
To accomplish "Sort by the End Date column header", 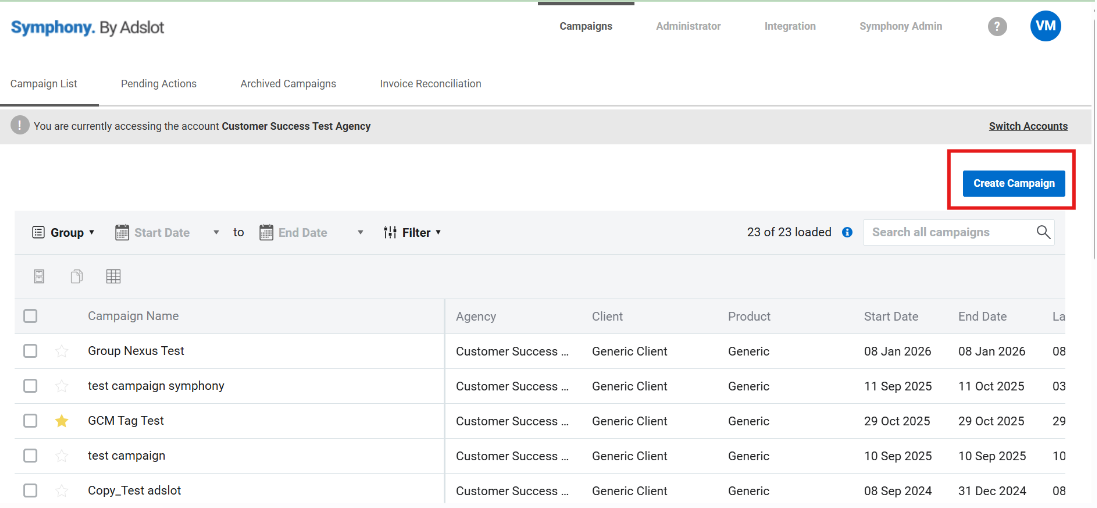I will [982, 316].
